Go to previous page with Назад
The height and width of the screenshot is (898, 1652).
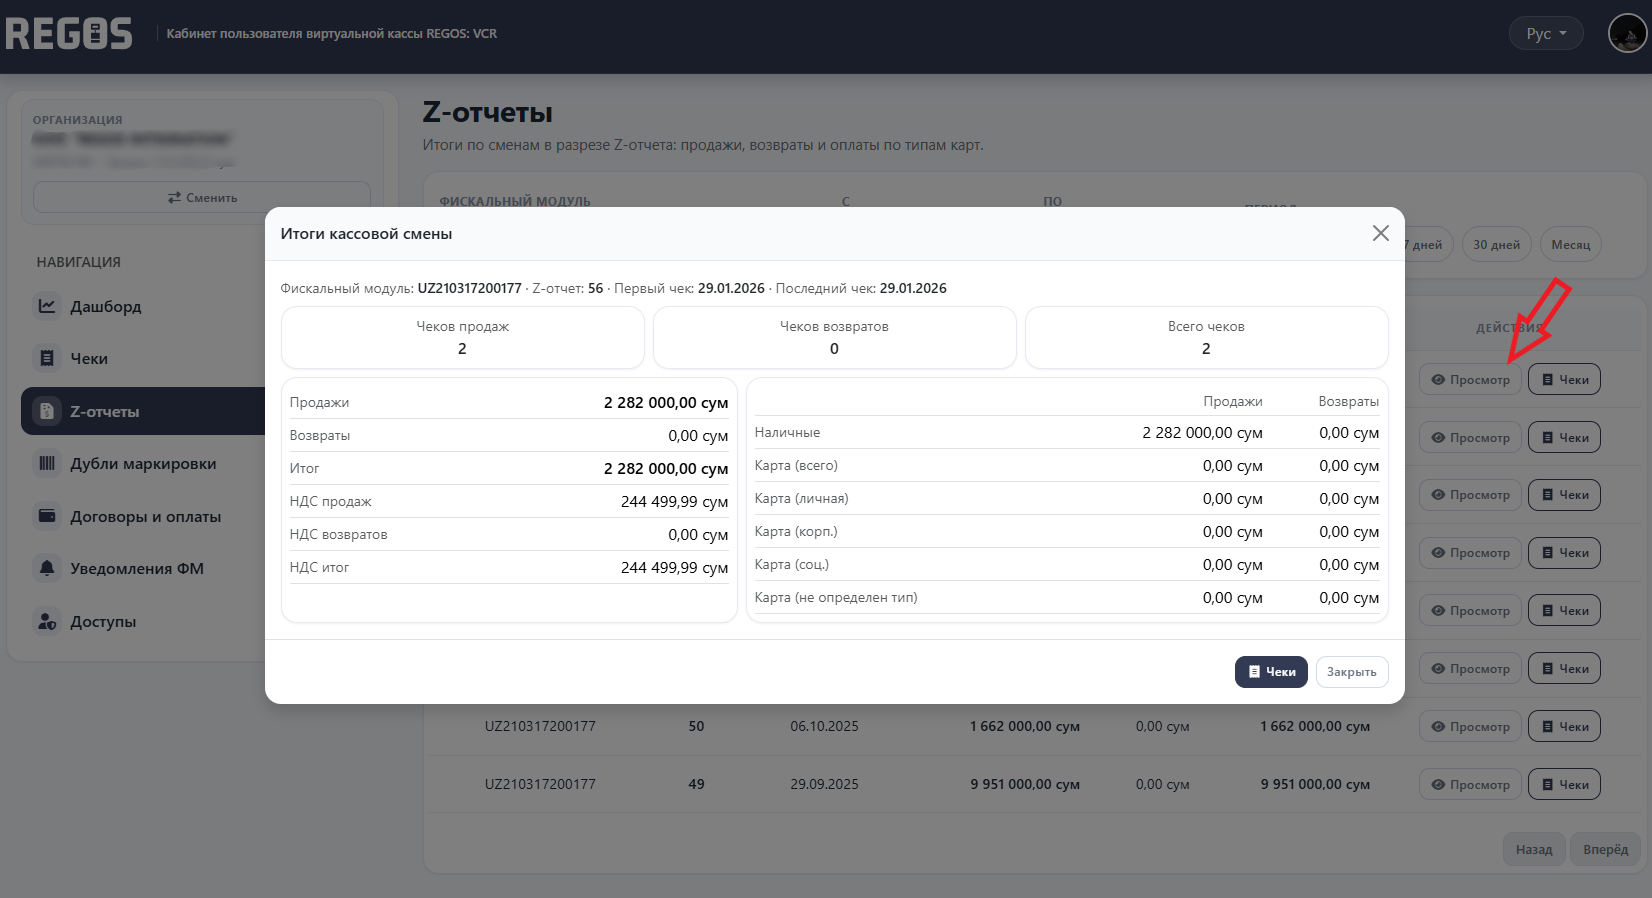(x=1533, y=849)
